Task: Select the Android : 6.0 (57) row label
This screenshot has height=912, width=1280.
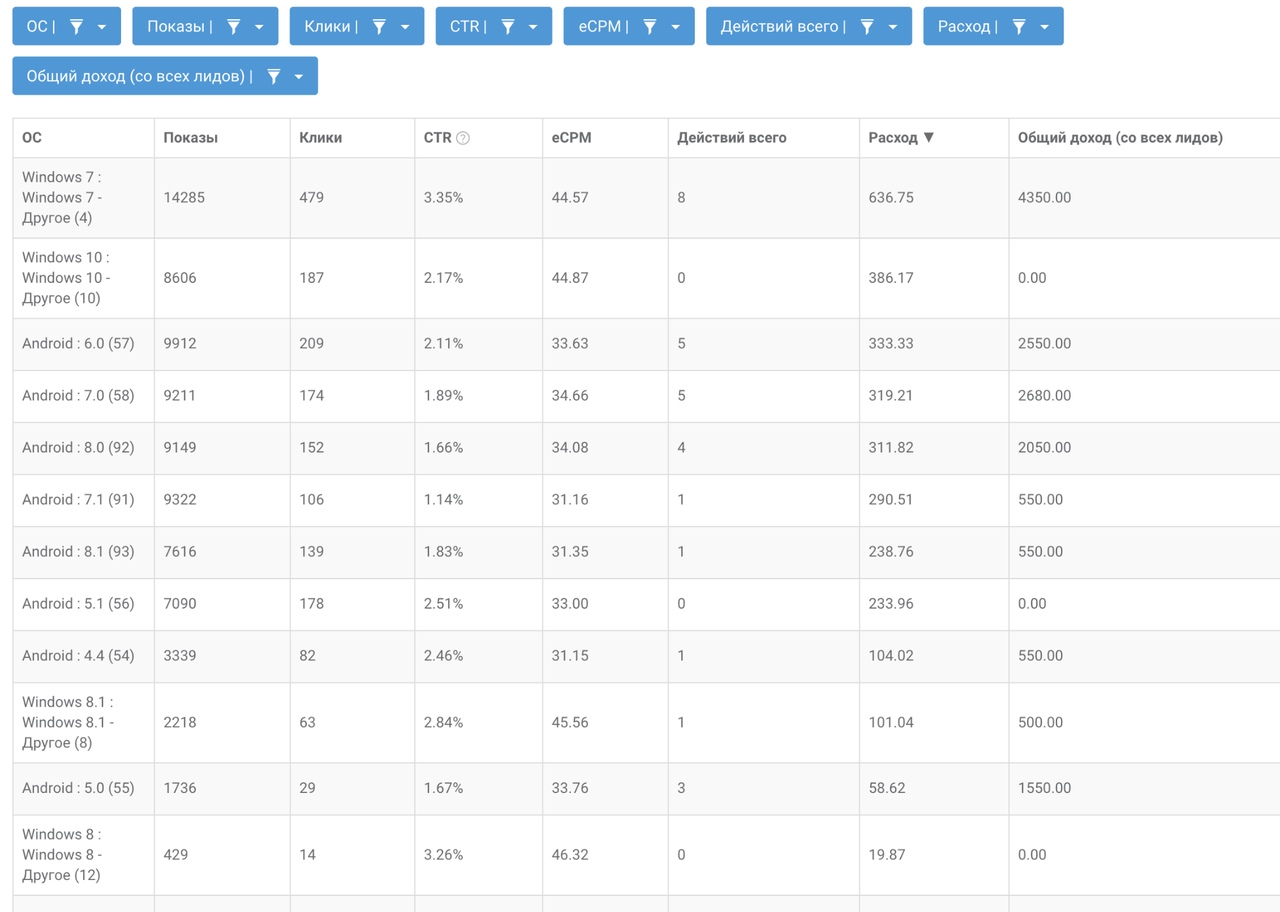Action: coord(78,343)
